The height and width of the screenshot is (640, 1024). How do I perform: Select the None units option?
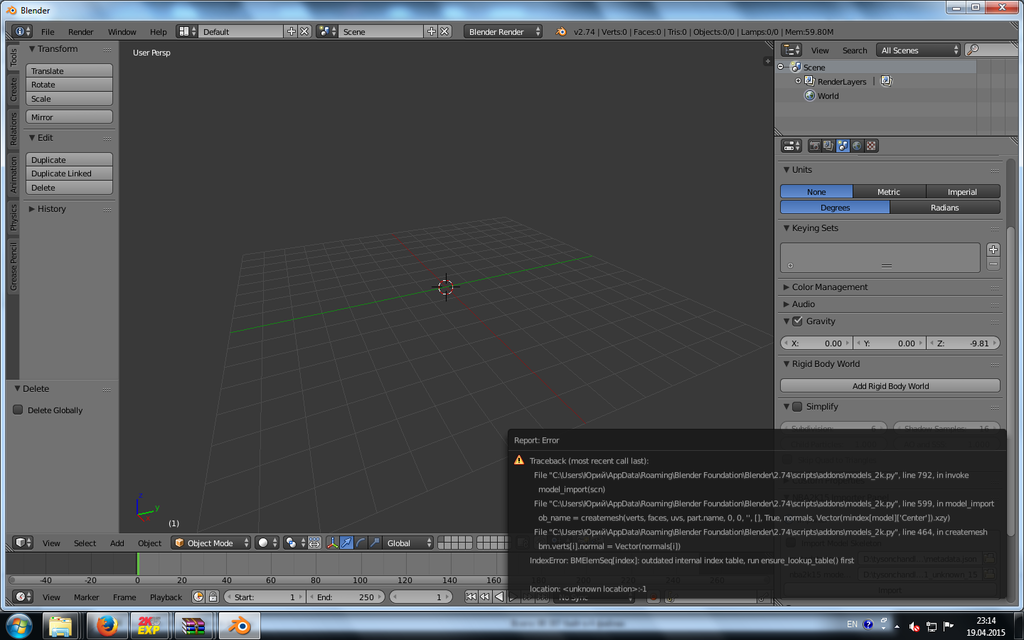[x=816, y=191]
